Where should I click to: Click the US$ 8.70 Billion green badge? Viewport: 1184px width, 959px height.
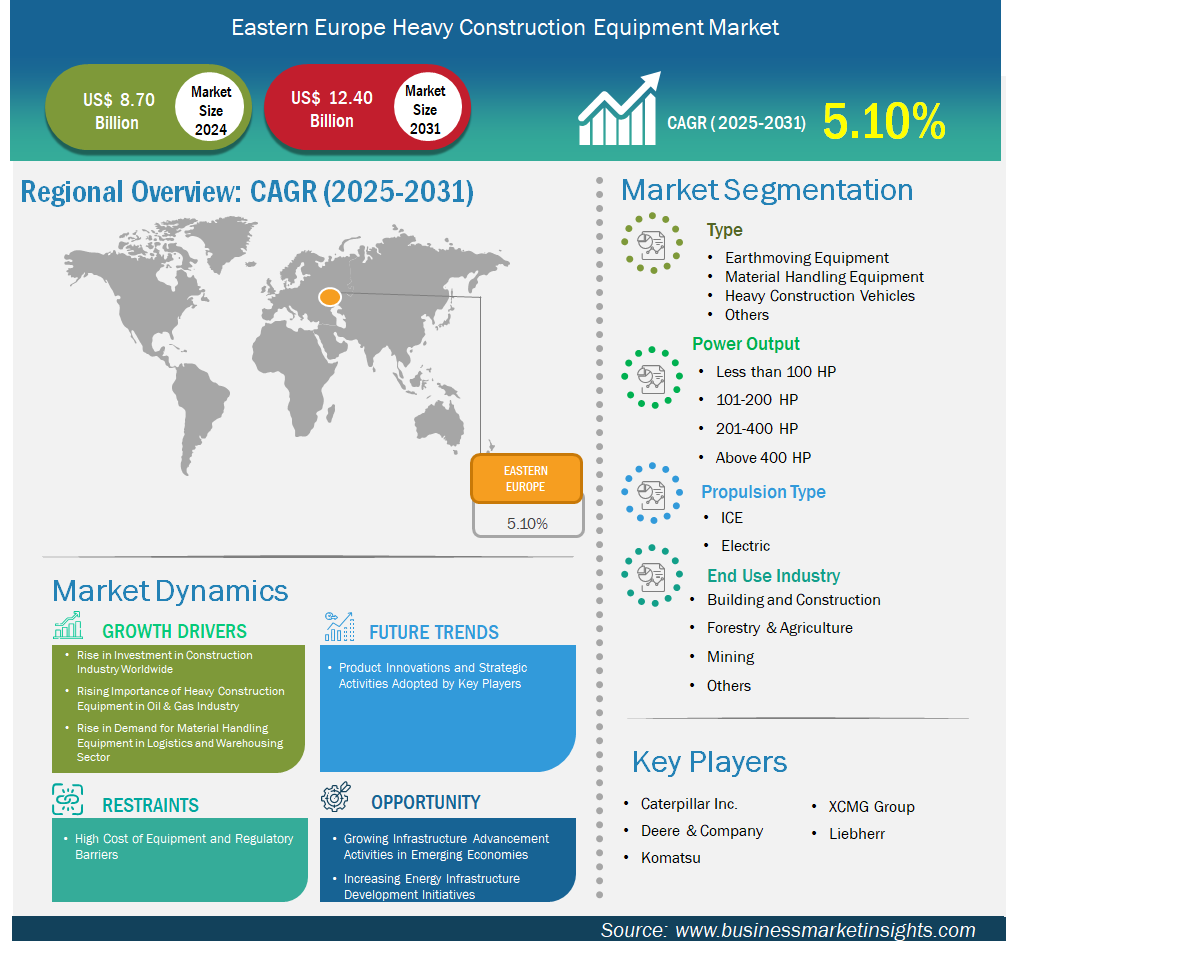coord(149,109)
